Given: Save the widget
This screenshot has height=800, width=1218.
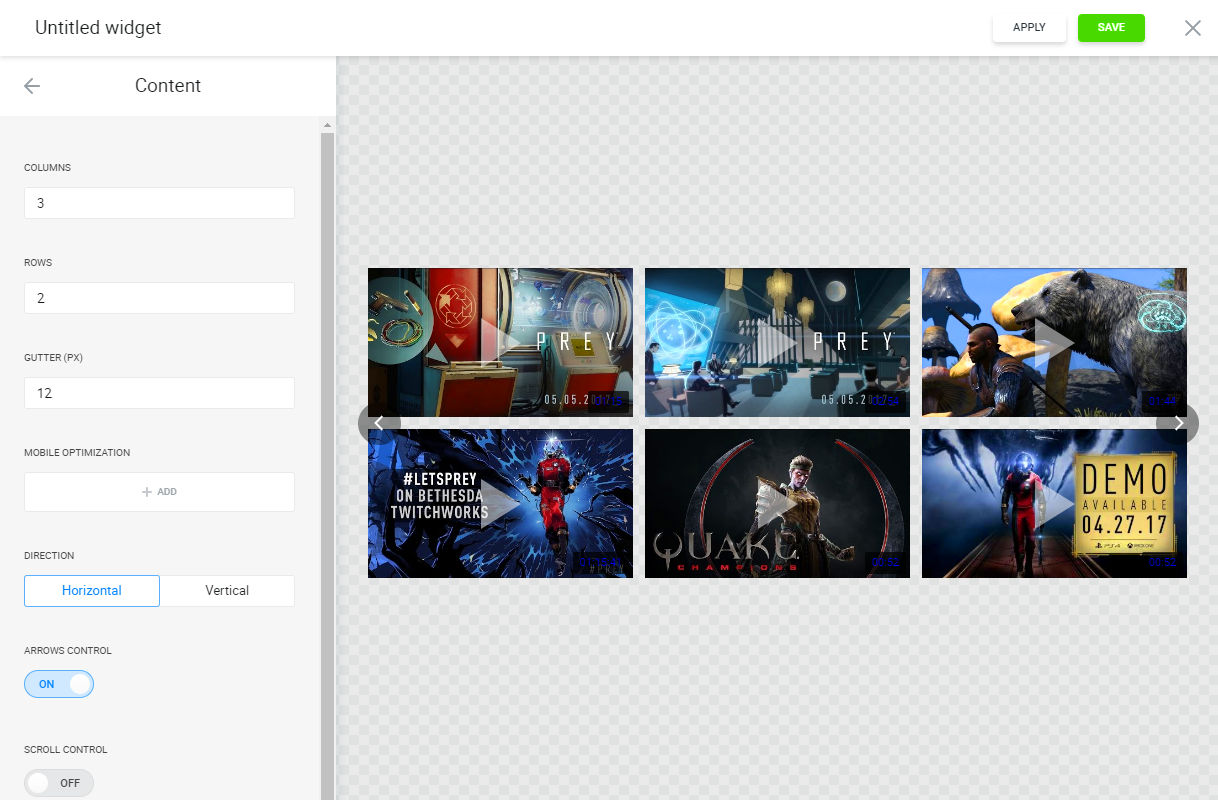Looking at the screenshot, I should click(1111, 28).
